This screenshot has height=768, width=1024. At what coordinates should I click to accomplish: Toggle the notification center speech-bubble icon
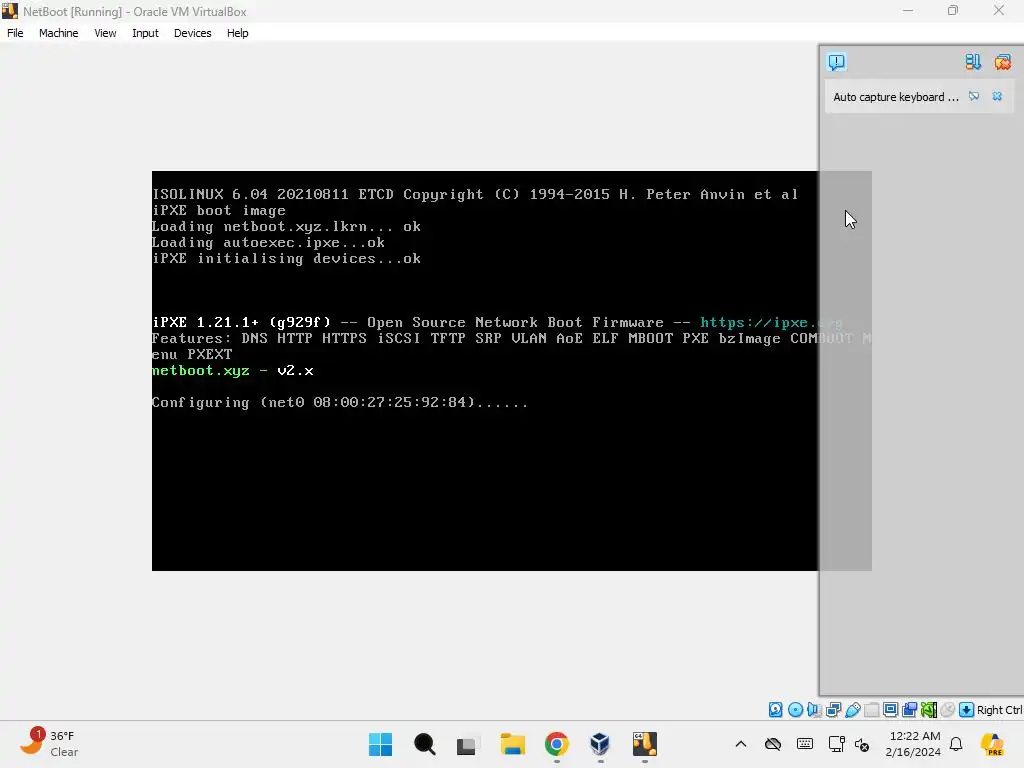coord(837,62)
